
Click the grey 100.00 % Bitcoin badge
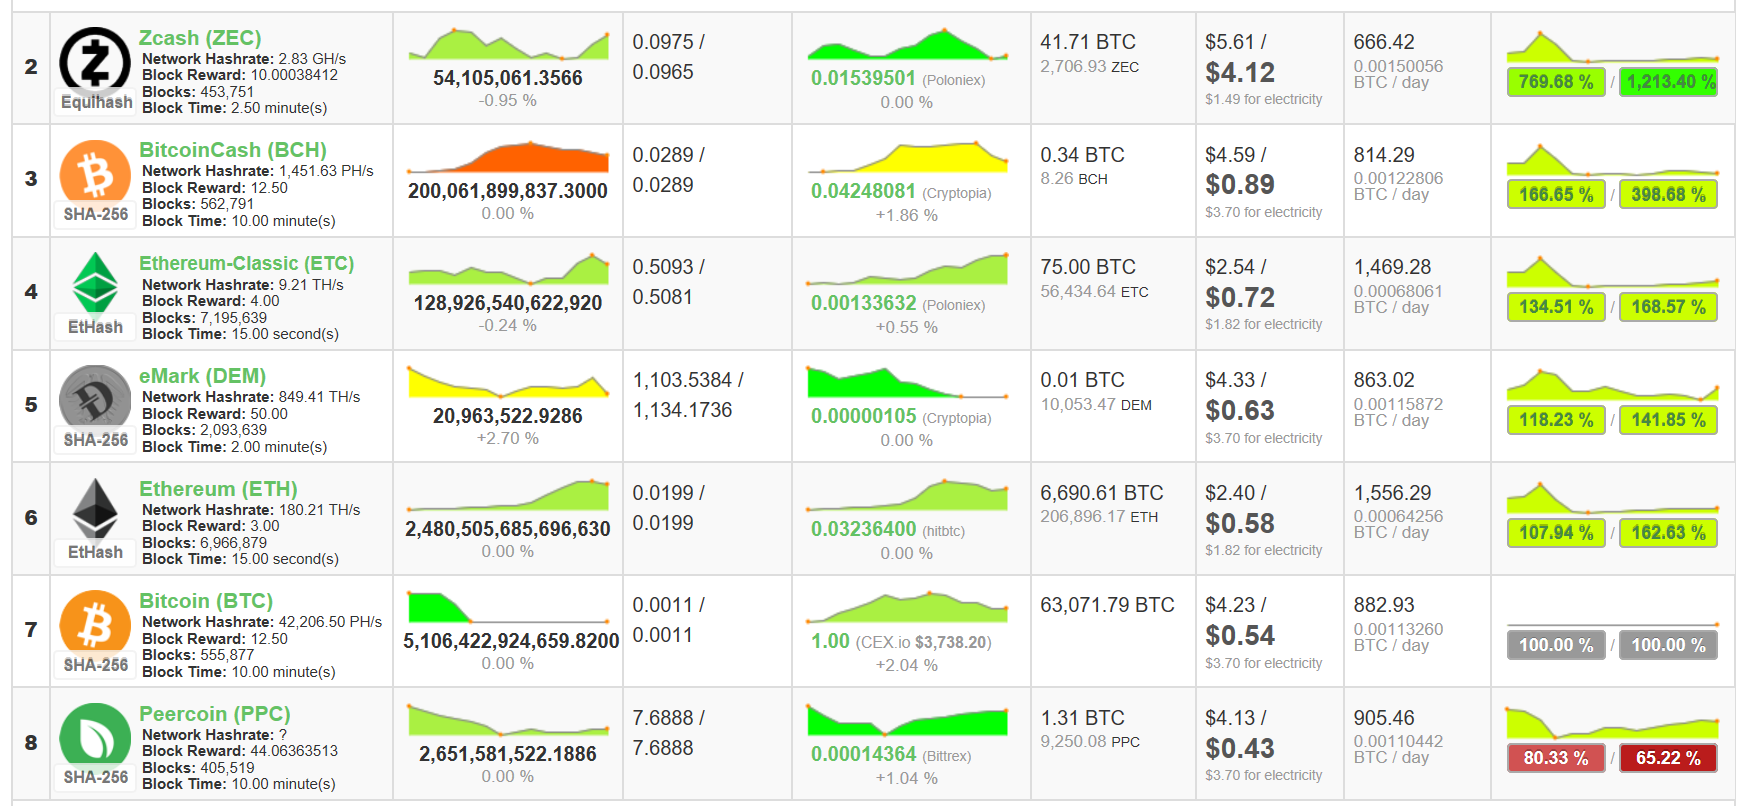tap(1555, 645)
